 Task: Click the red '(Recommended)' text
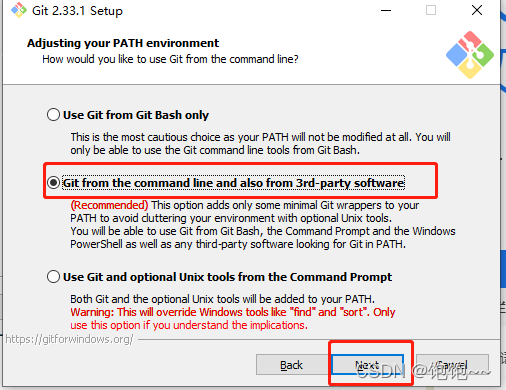tap(109, 205)
